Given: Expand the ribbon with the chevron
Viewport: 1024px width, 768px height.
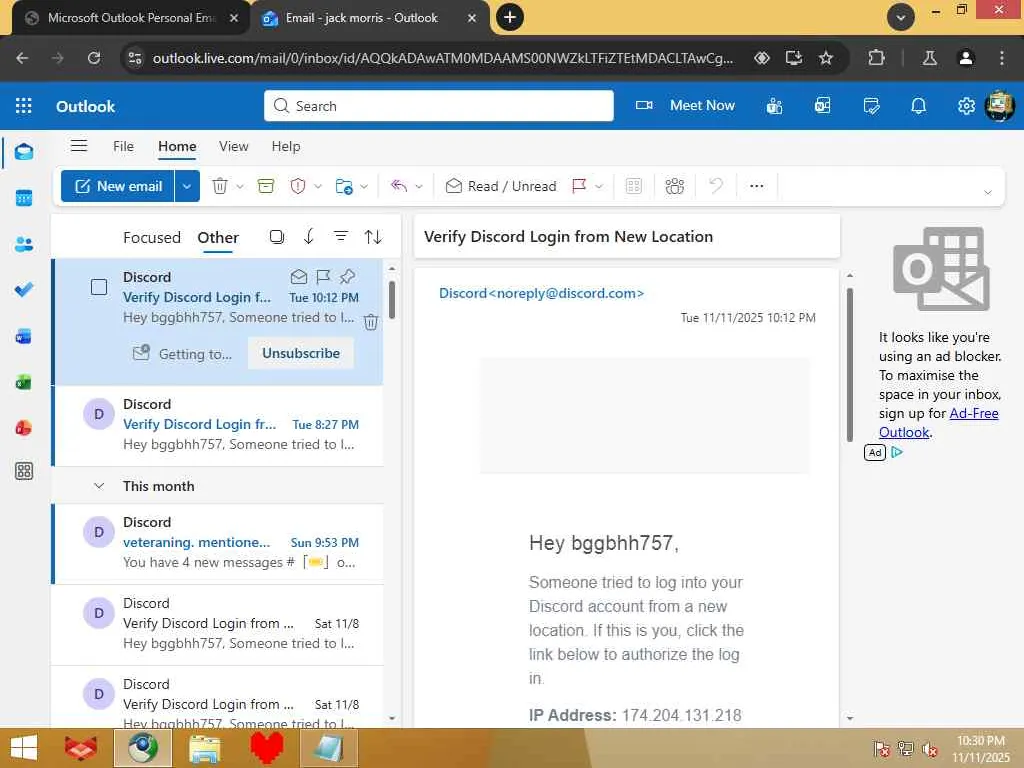Looking at the screenshot, I should coord(987,192).
